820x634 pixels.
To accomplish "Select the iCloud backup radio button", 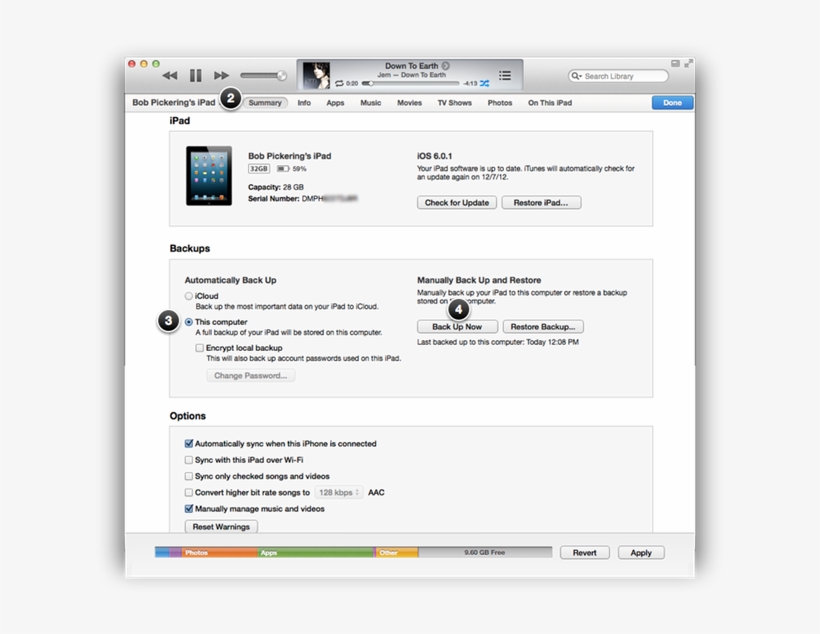I will click(188, 295).
